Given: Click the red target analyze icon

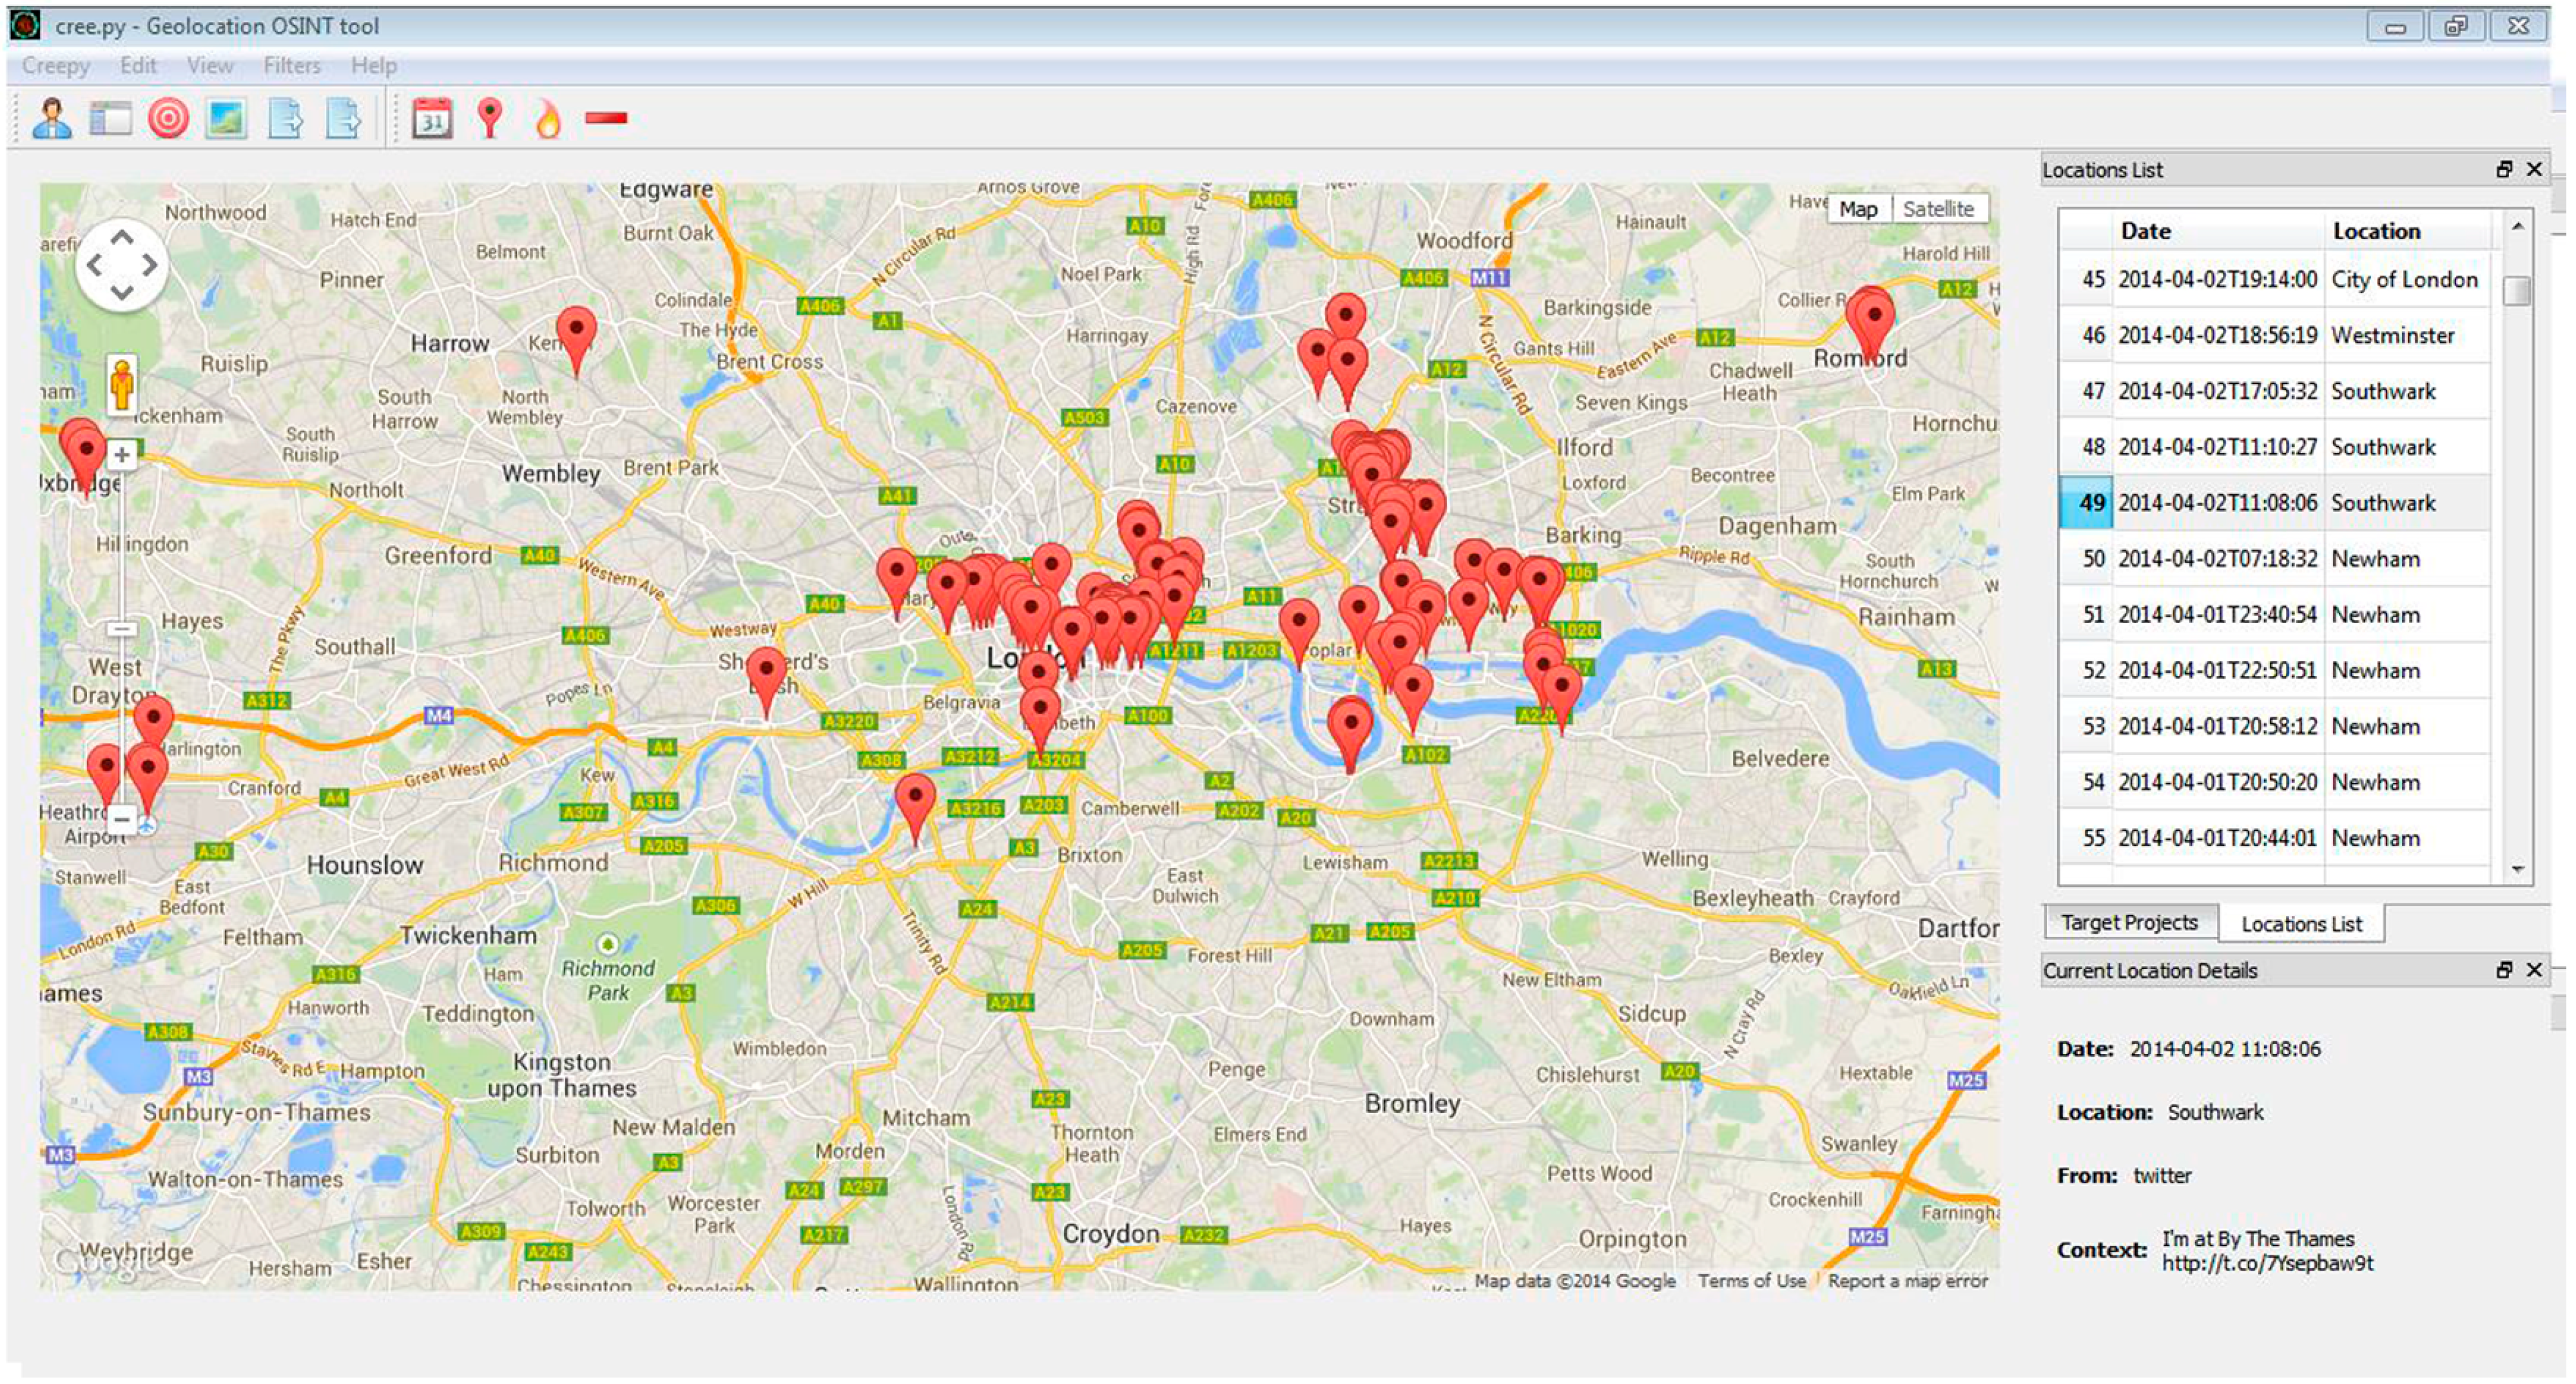Looking at the screenshot, I should (168, 118).
